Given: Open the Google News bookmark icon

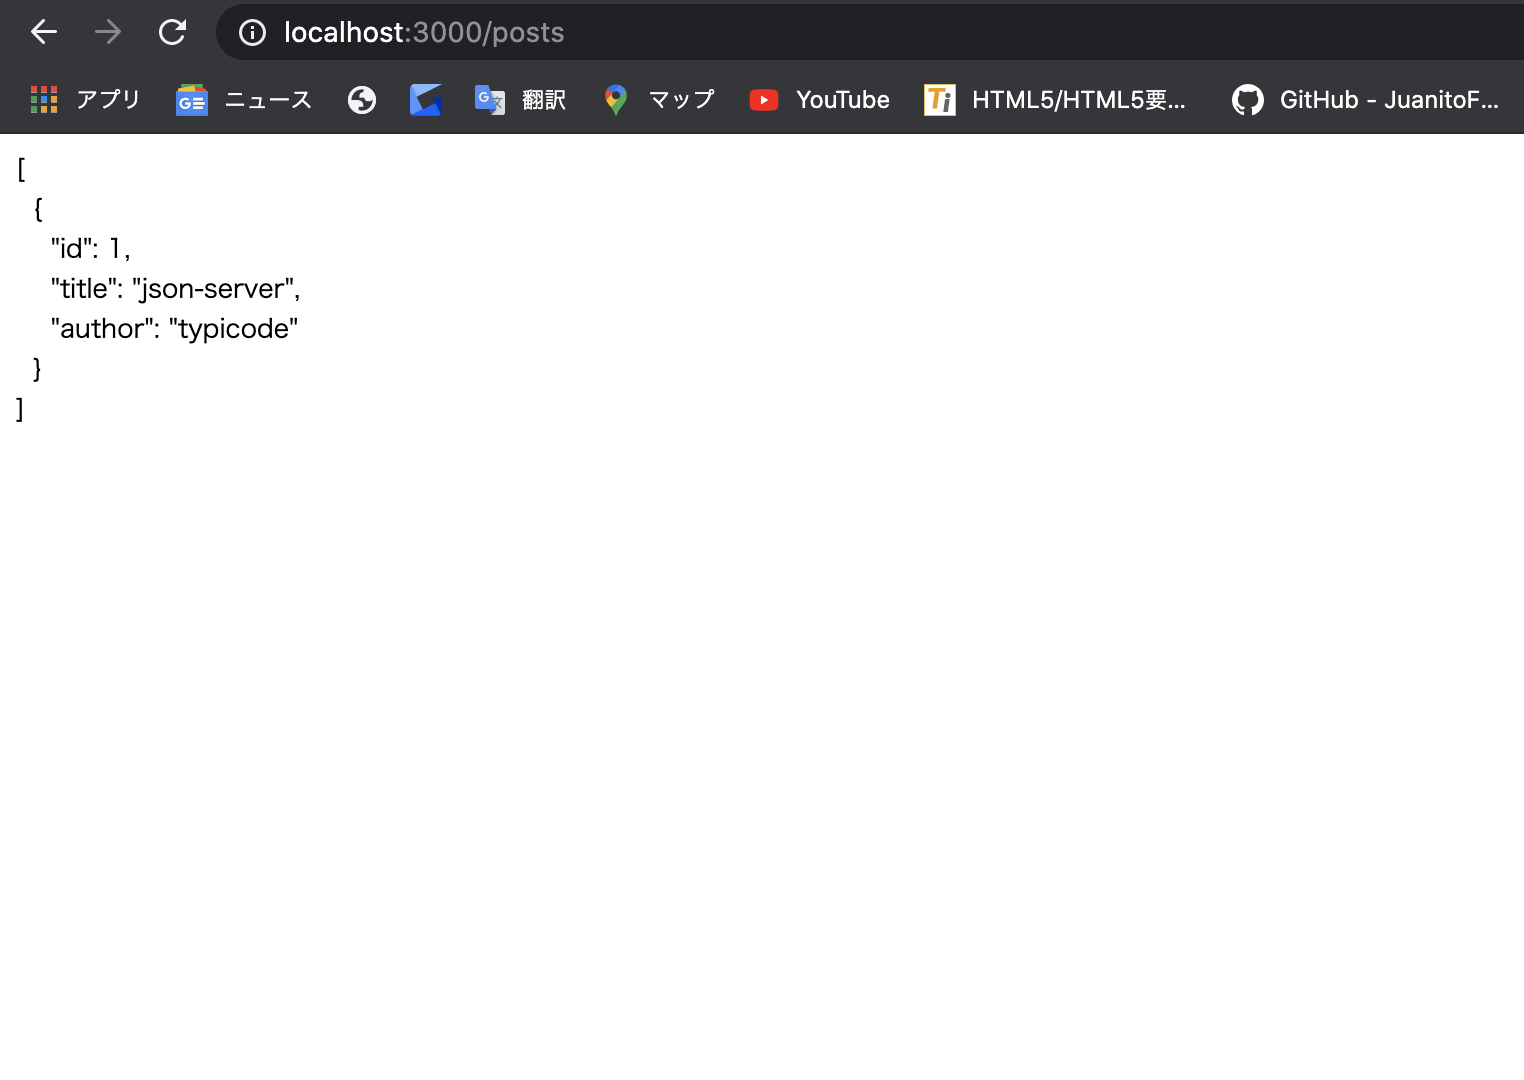Looking at the screenshot, I should click(192, 100).
